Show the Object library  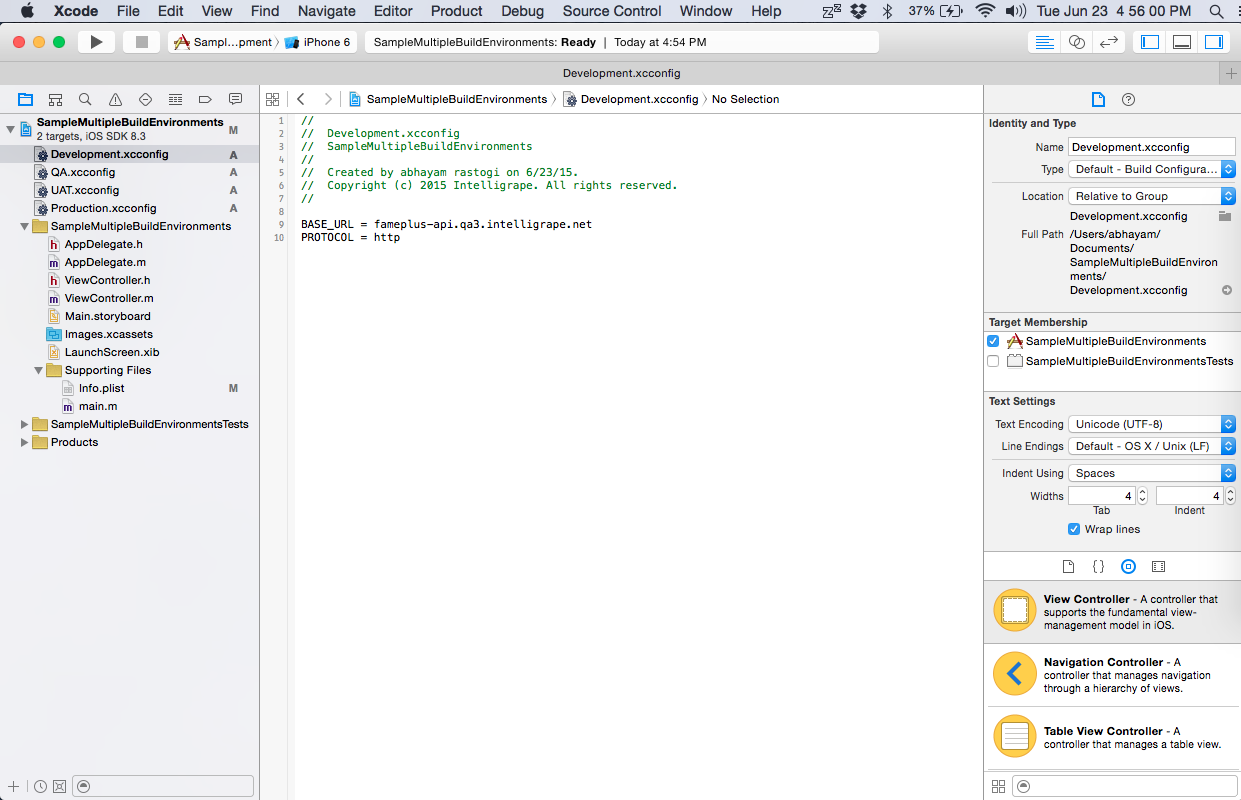click(1128, 566)
